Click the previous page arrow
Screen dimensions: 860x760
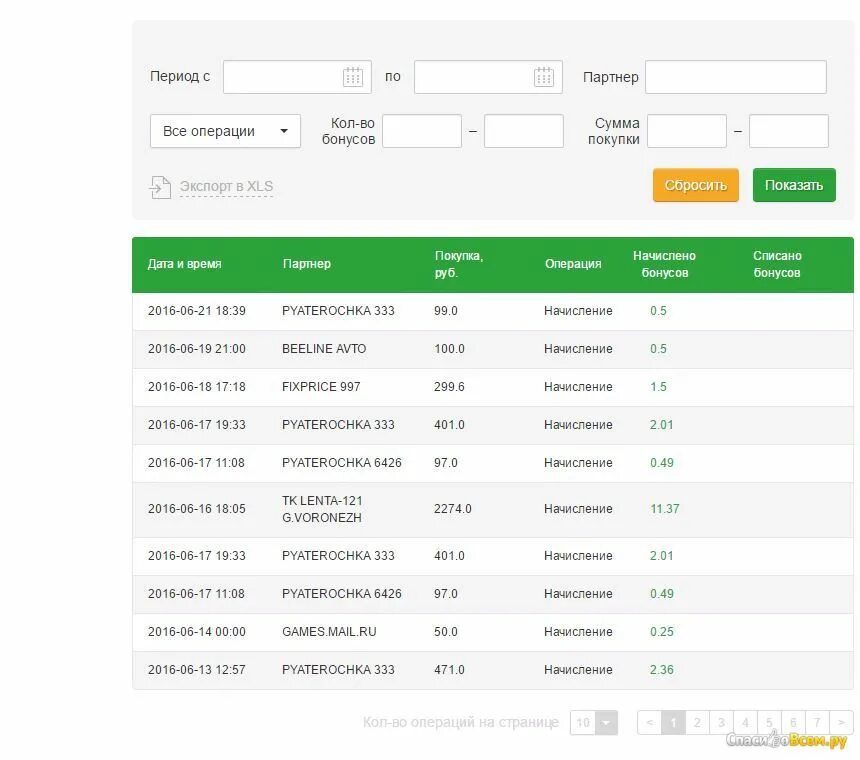pos(650,723)
